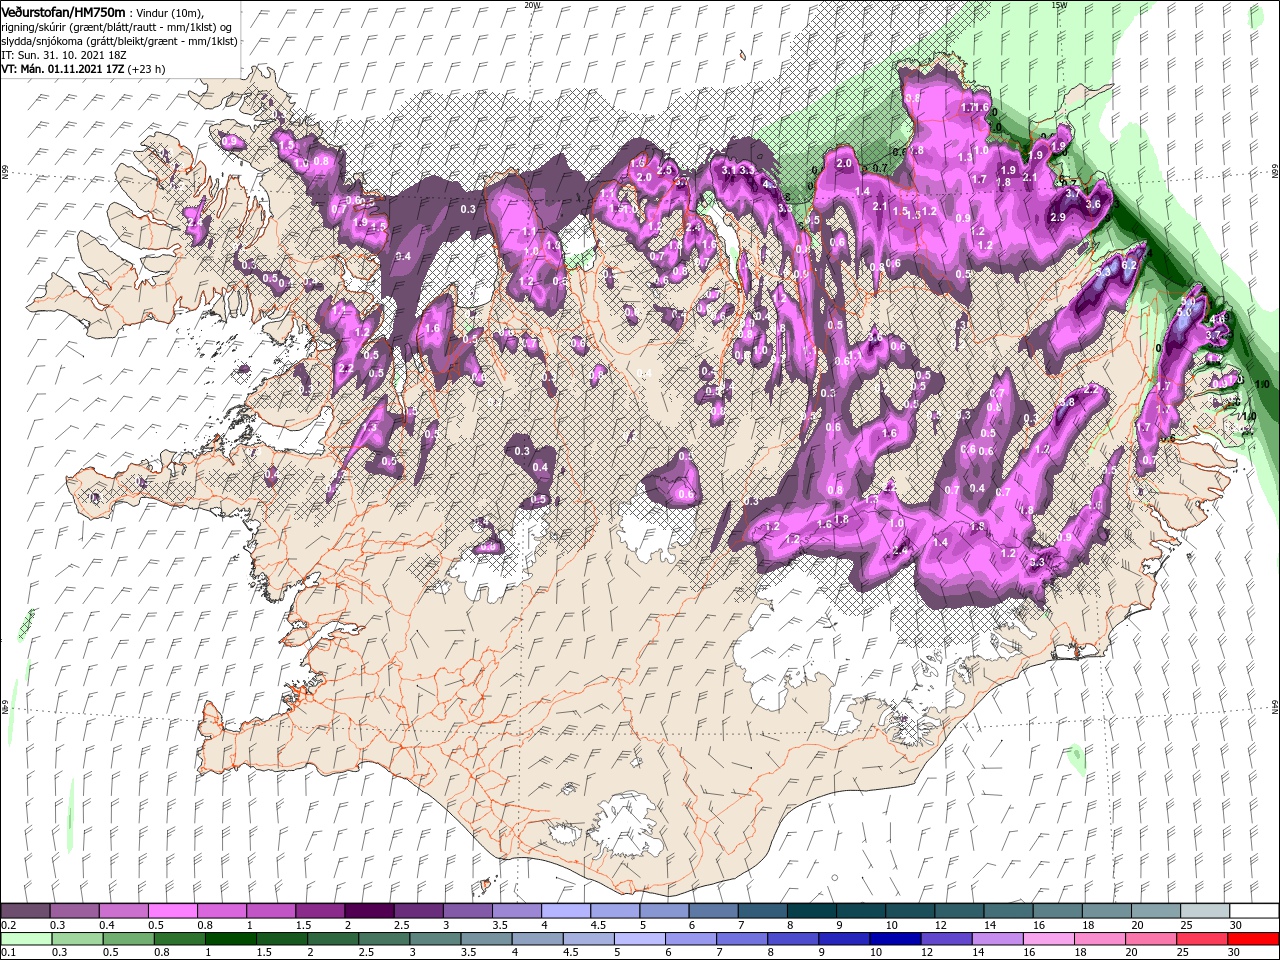The height and width of the screenshot is (960, 1280).
Task: Pick the lavender 4–4.5 snow swatch
Action: [x=566, y=911]
